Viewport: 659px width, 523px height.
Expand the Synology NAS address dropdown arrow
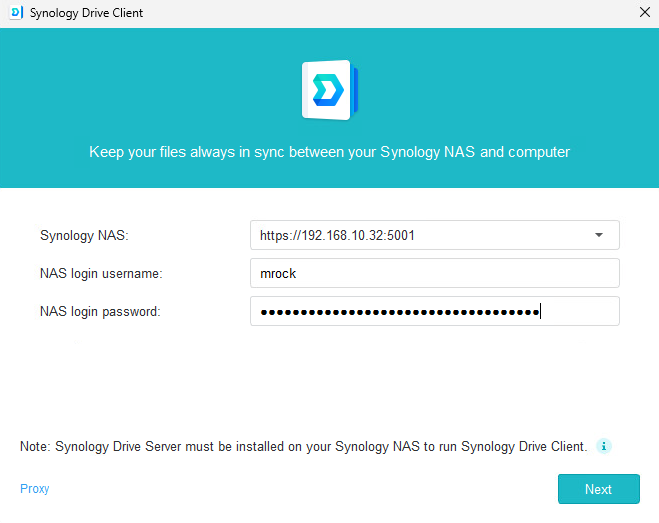click(x=599, y=235)
